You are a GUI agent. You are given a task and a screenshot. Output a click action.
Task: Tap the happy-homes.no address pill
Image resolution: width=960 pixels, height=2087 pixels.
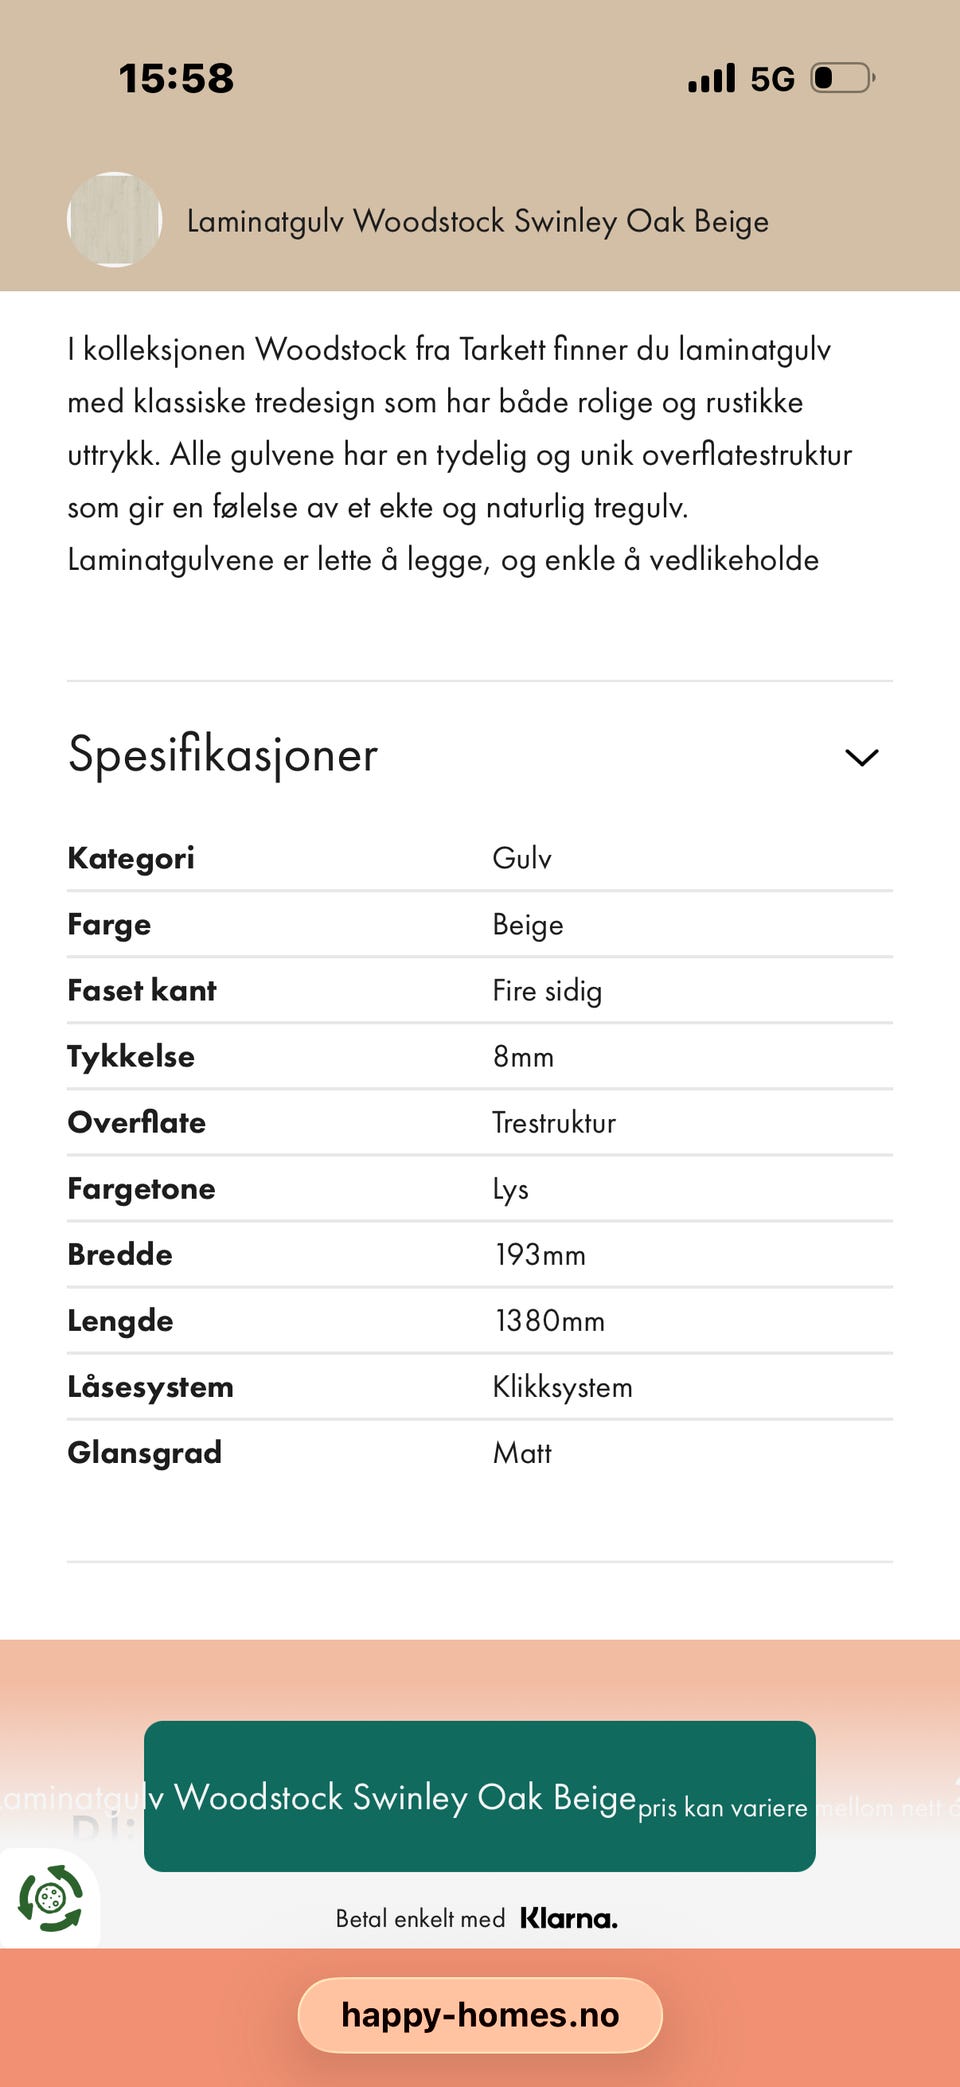click(x=480, y=2014)
